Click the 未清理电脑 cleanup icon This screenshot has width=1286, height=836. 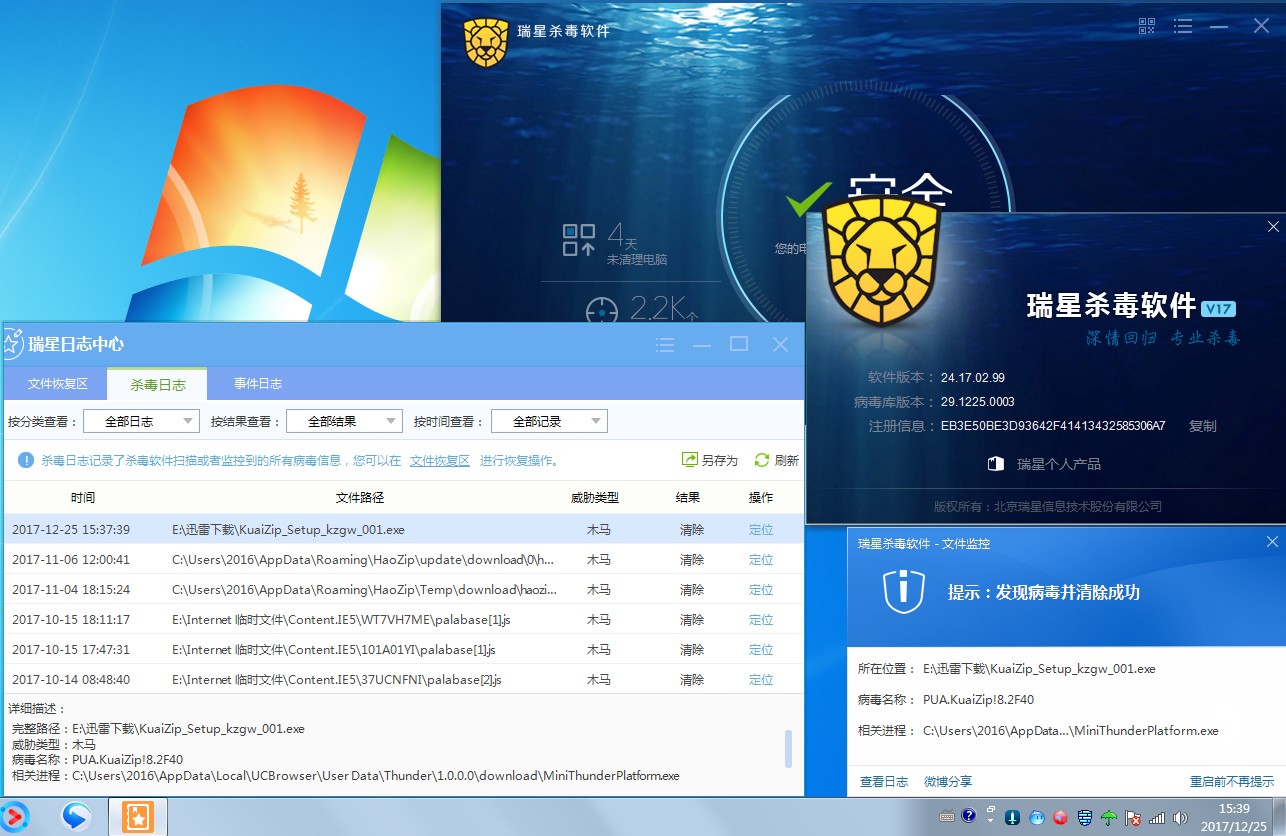tap(578, 240)
